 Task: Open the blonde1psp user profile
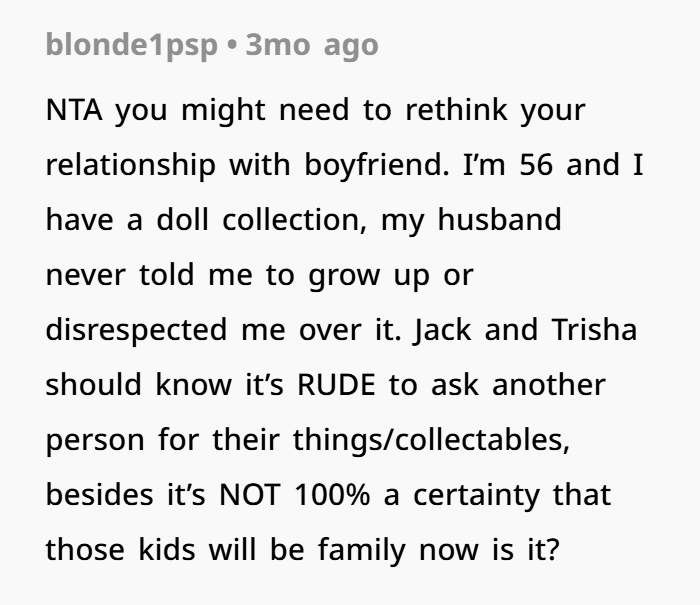(x=132, y=46)
